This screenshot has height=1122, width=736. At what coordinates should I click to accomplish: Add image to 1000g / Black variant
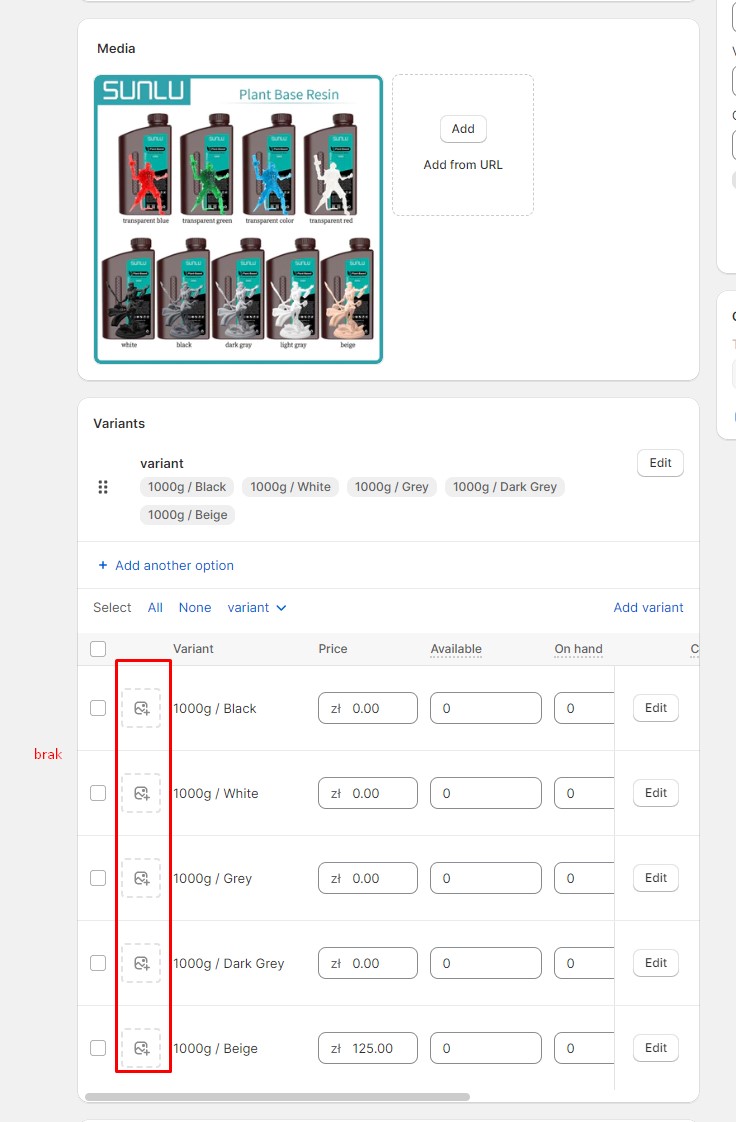(x=141, y=708)
